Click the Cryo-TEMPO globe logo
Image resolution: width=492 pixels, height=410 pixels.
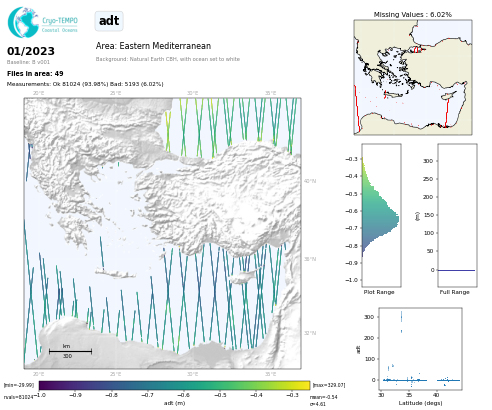coord(23,22)
